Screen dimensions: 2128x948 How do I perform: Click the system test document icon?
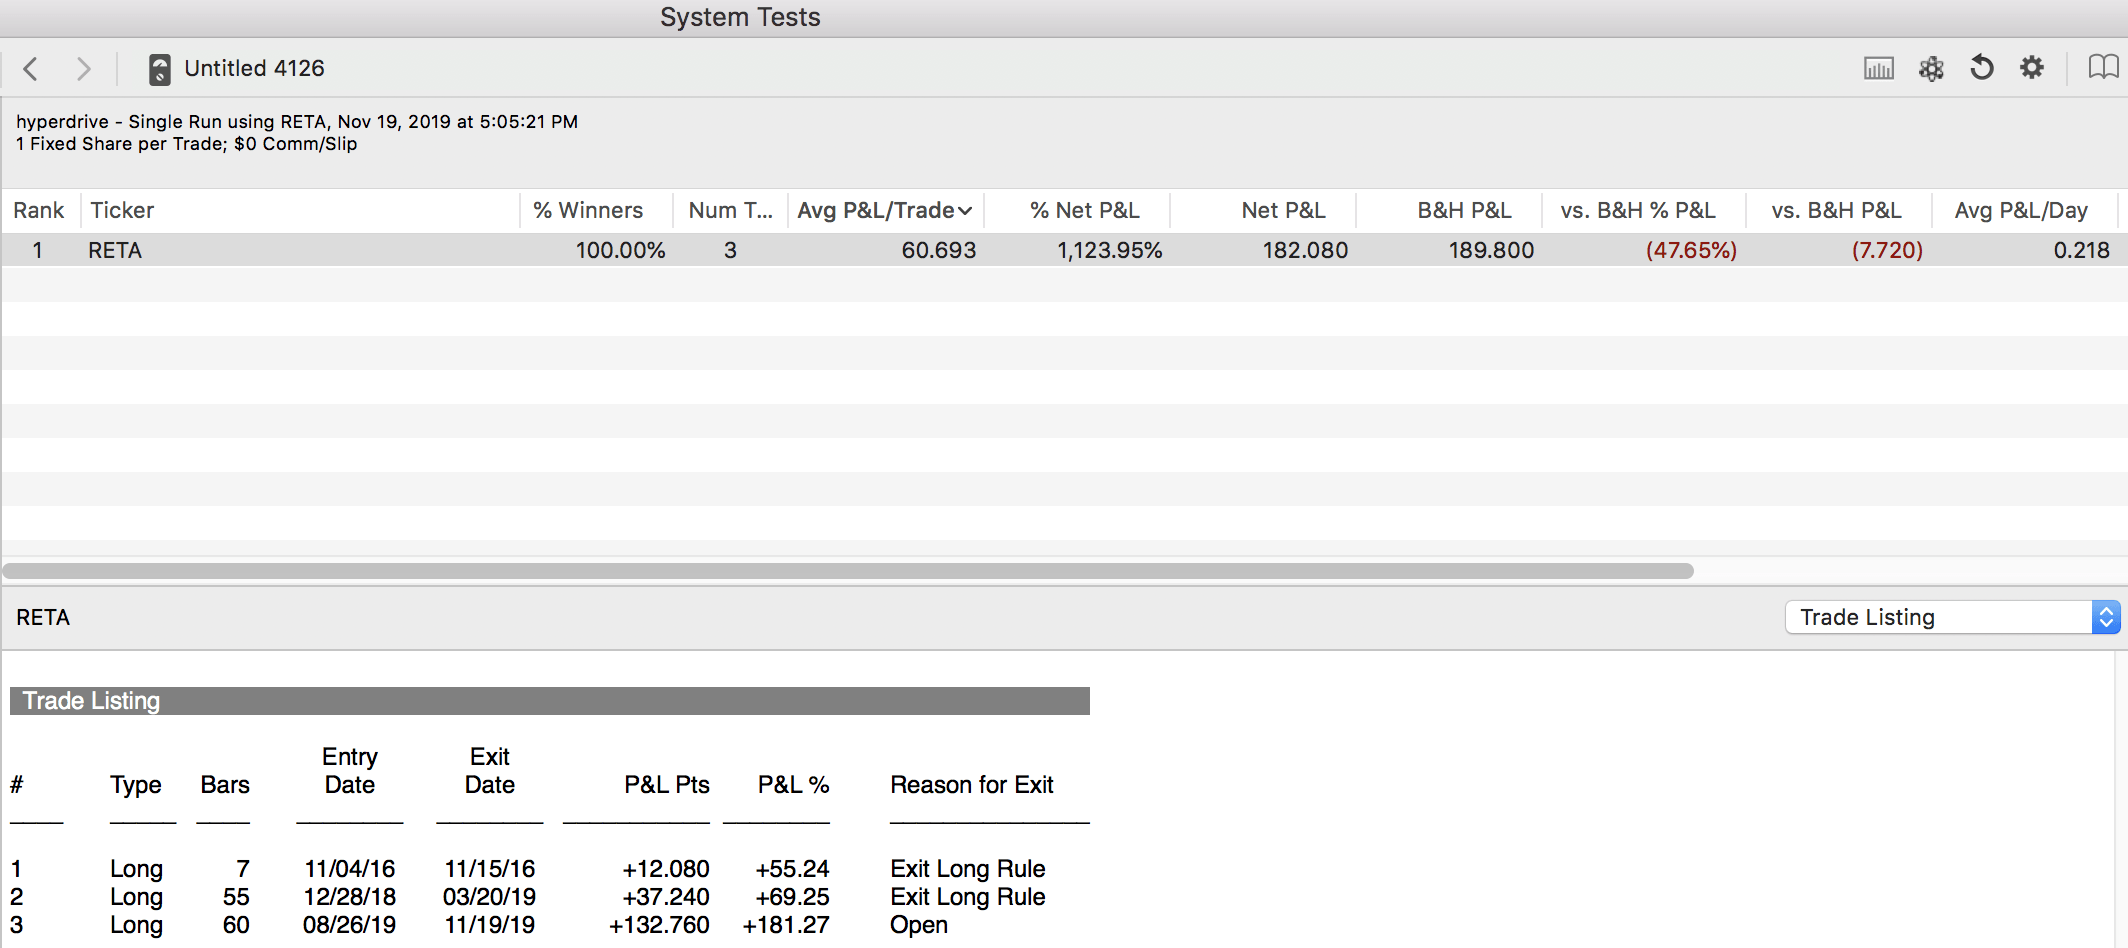(159, 69)
